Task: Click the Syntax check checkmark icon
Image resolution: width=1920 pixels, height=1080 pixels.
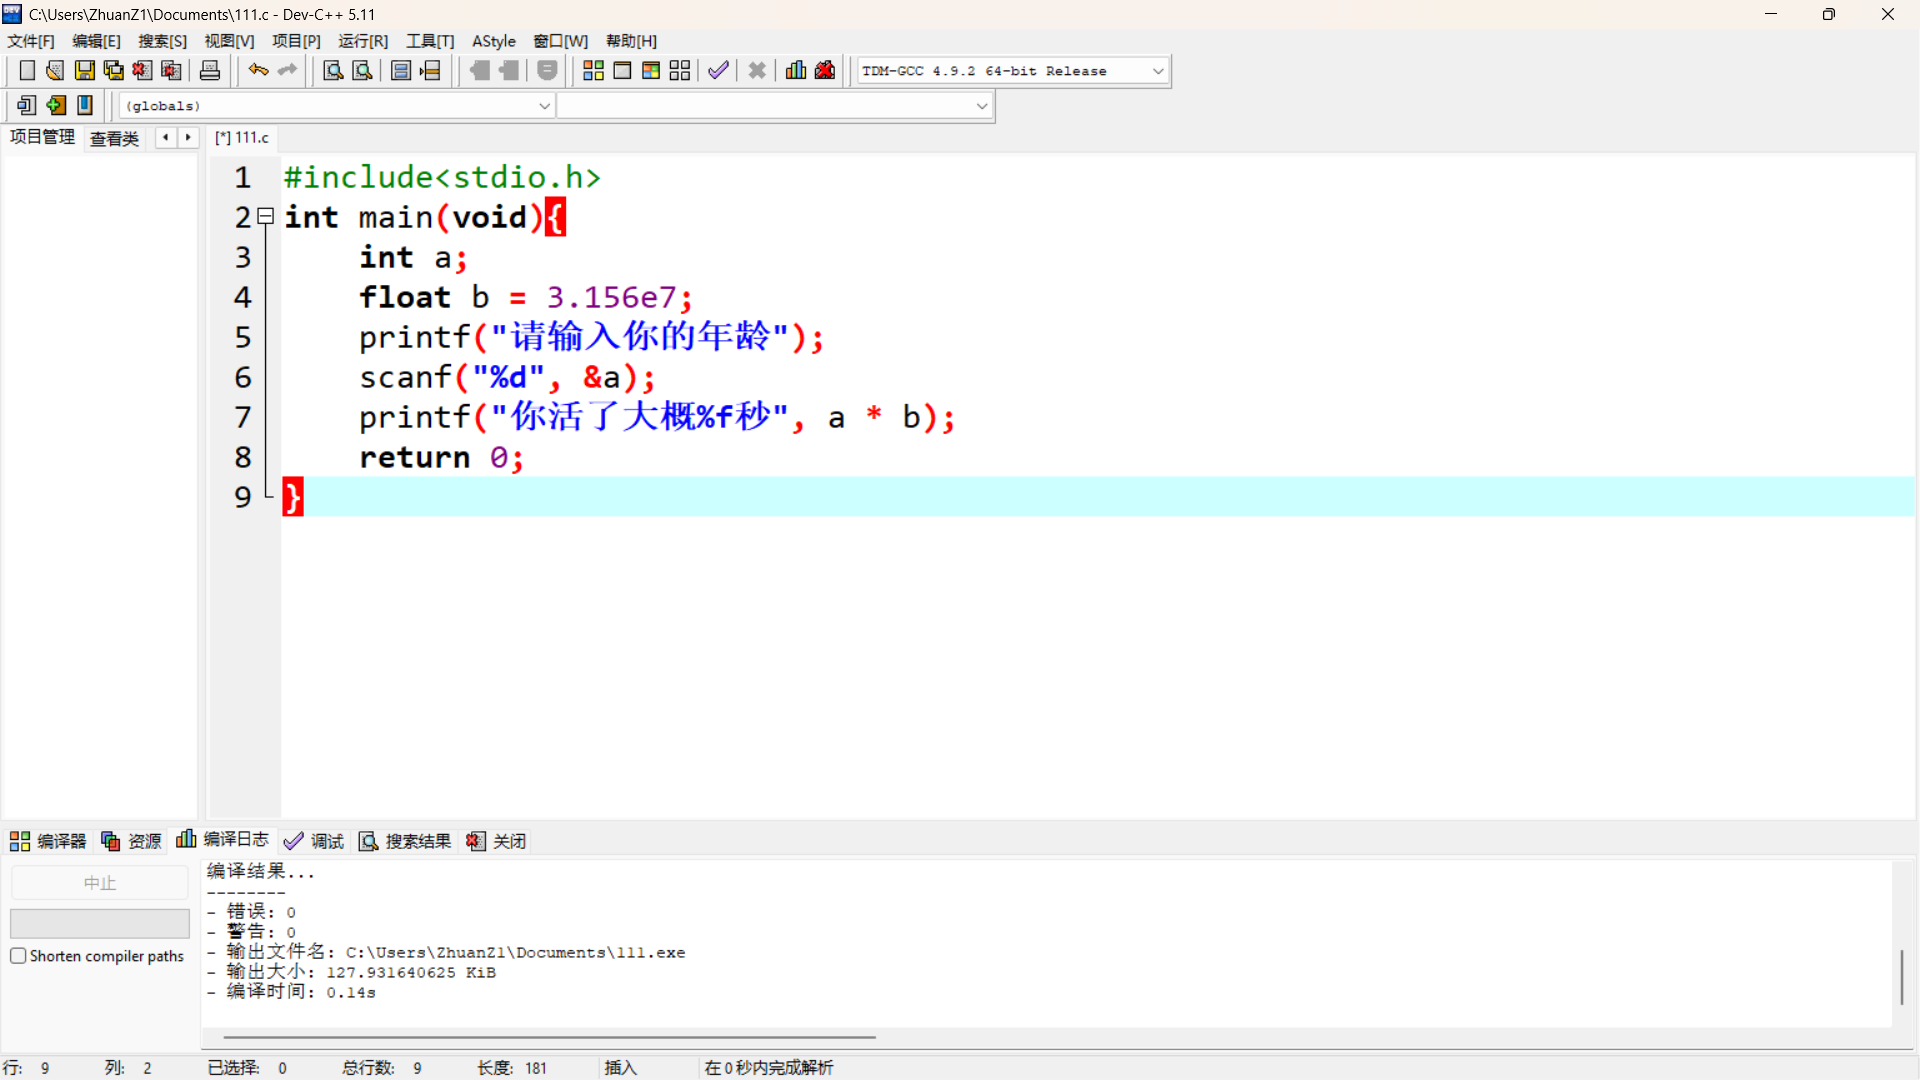Action: (x=718, y=70)
